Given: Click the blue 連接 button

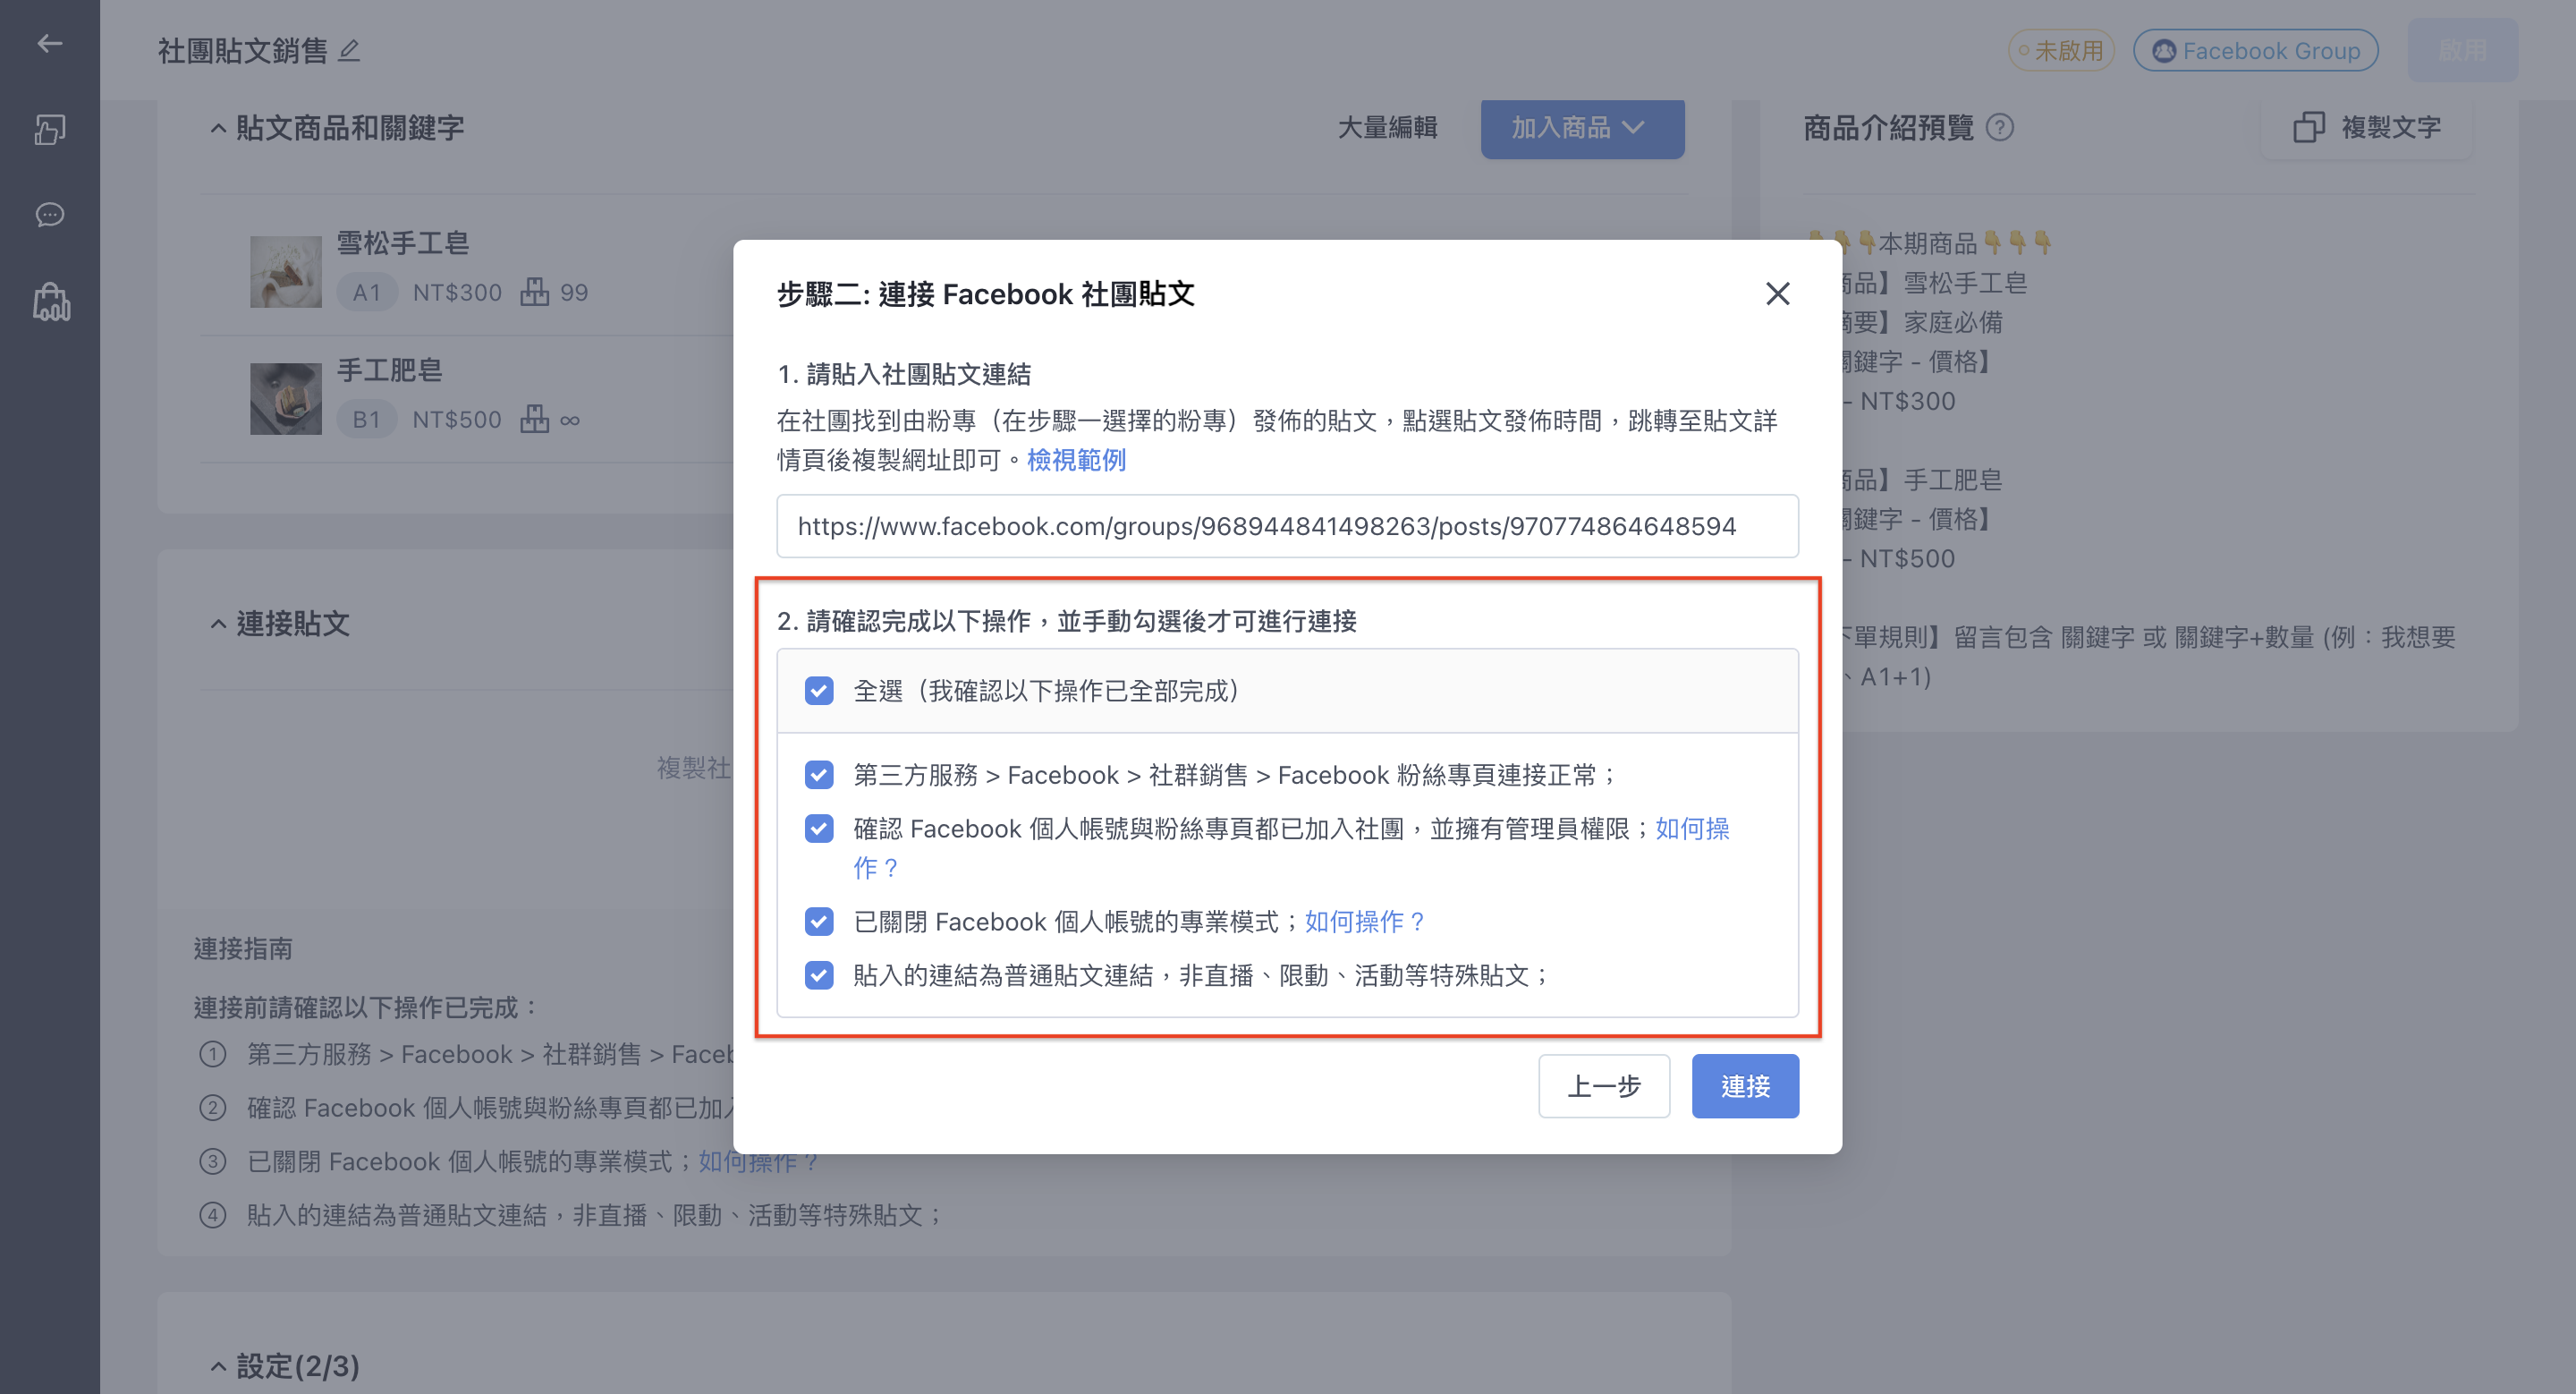Looking at the screenshot, I should pos(1745,1086).
